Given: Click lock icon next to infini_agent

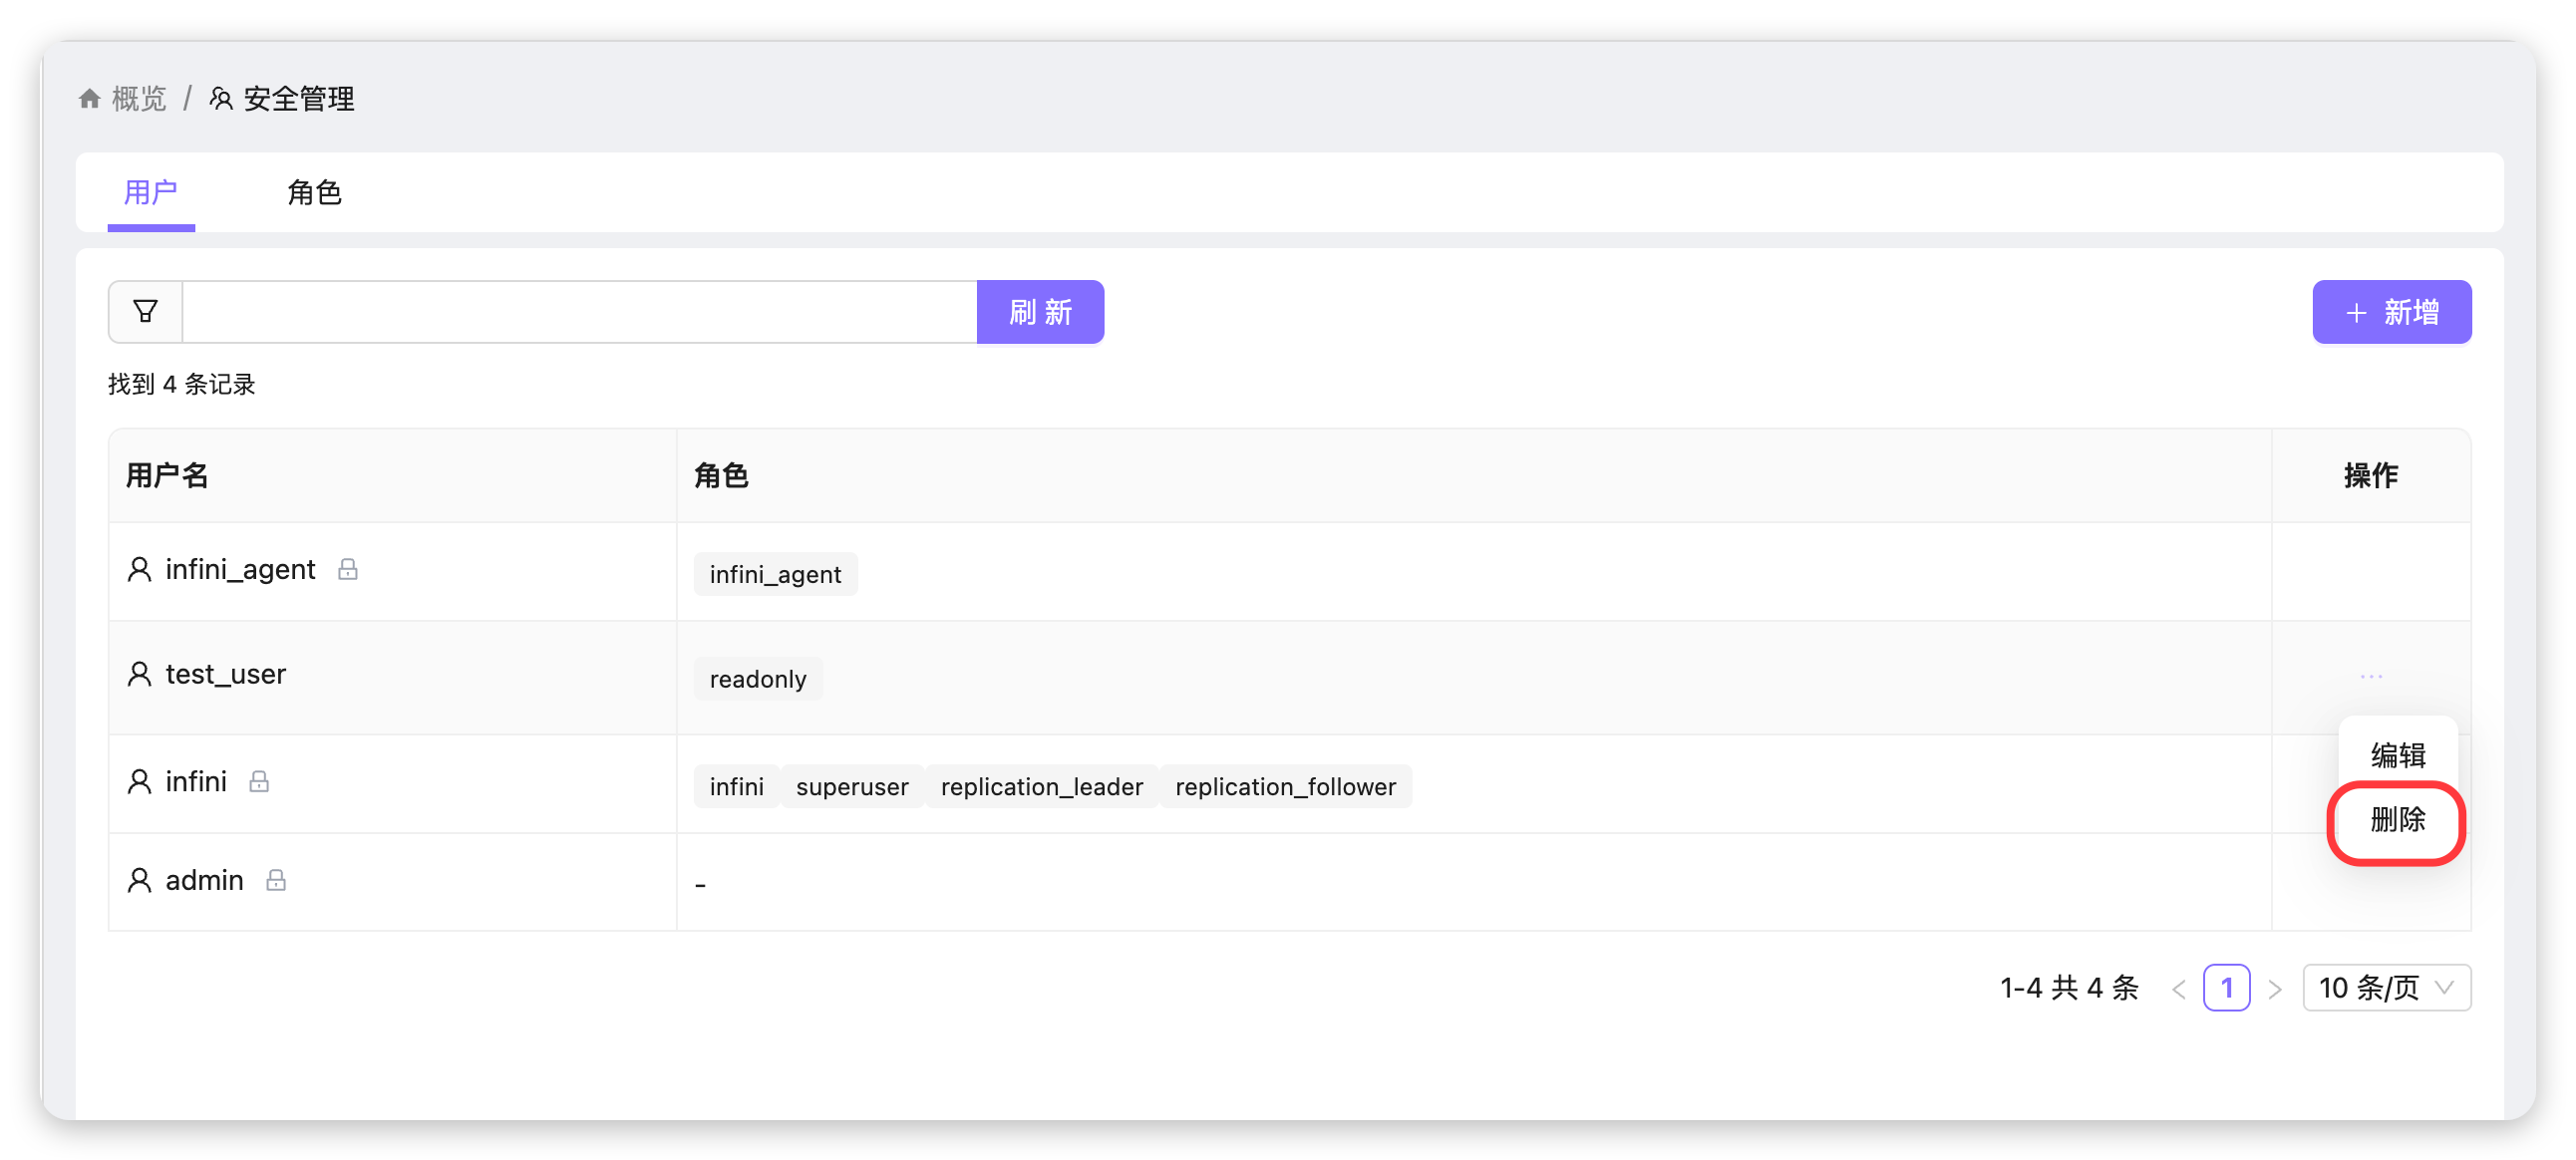Looking at the screenshot, I should pyautogui.click(x=347, y=569).
